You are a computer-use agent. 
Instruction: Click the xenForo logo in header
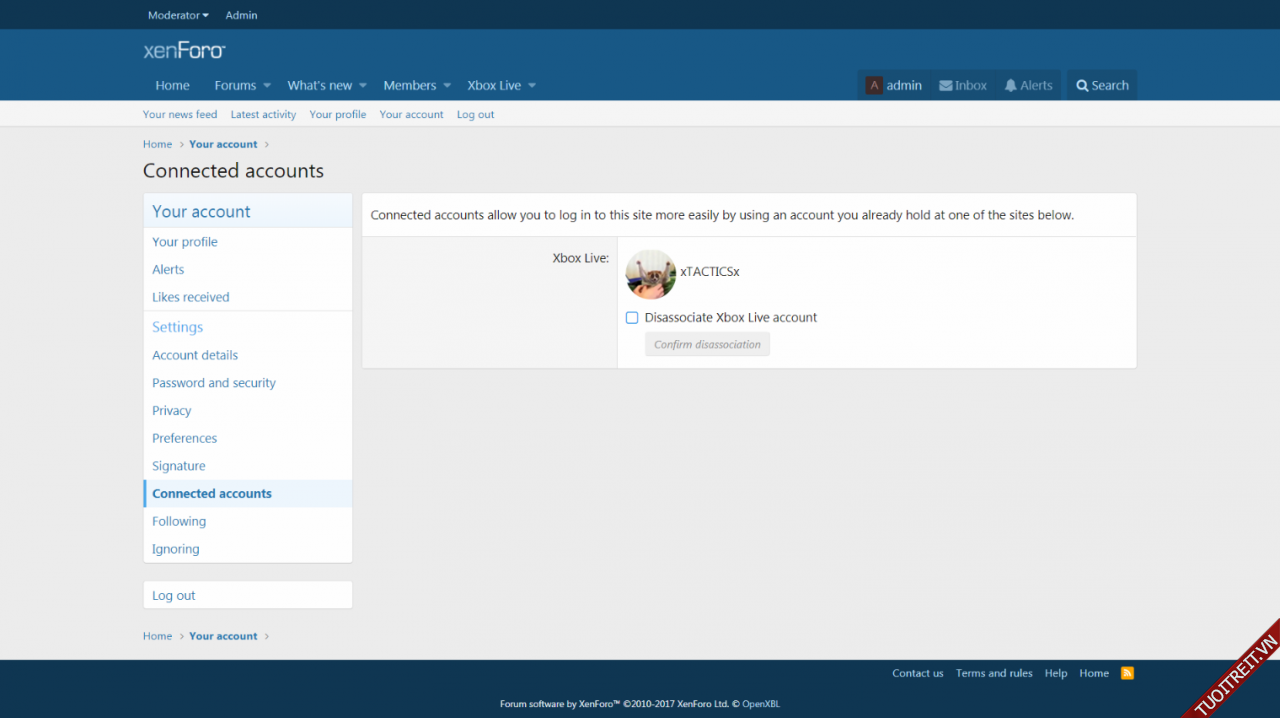(x=185, y=50)
